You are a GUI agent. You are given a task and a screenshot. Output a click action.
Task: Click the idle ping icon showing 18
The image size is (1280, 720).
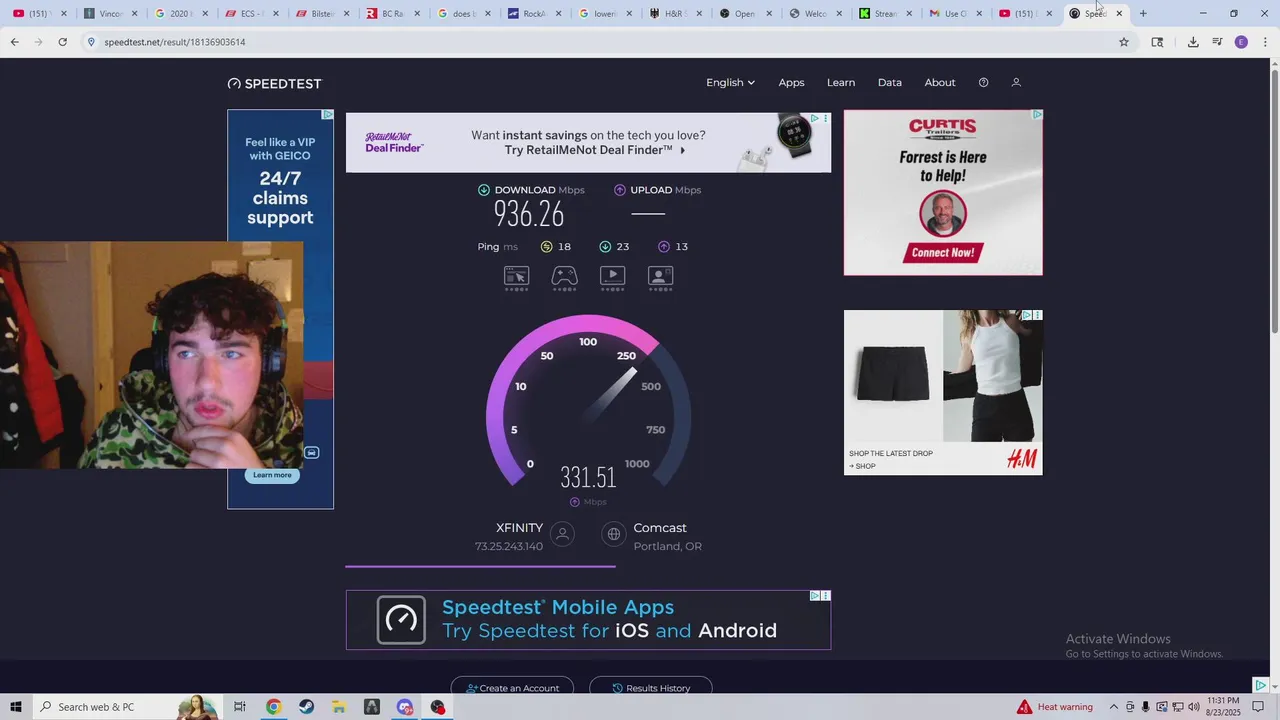(546, 247)
